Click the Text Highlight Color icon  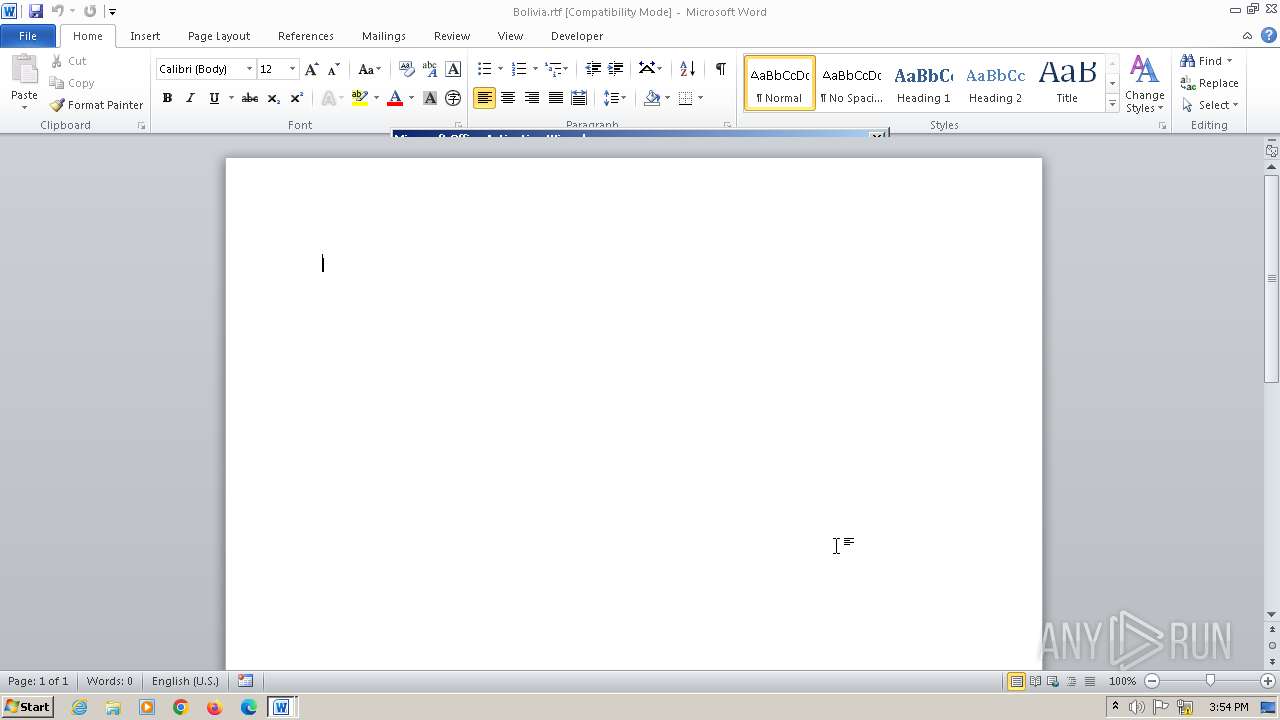360,98
